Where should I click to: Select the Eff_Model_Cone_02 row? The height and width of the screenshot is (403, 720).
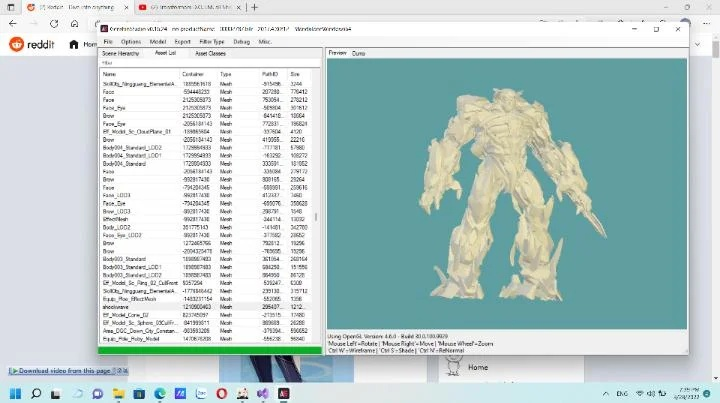(x=207, y=315)
